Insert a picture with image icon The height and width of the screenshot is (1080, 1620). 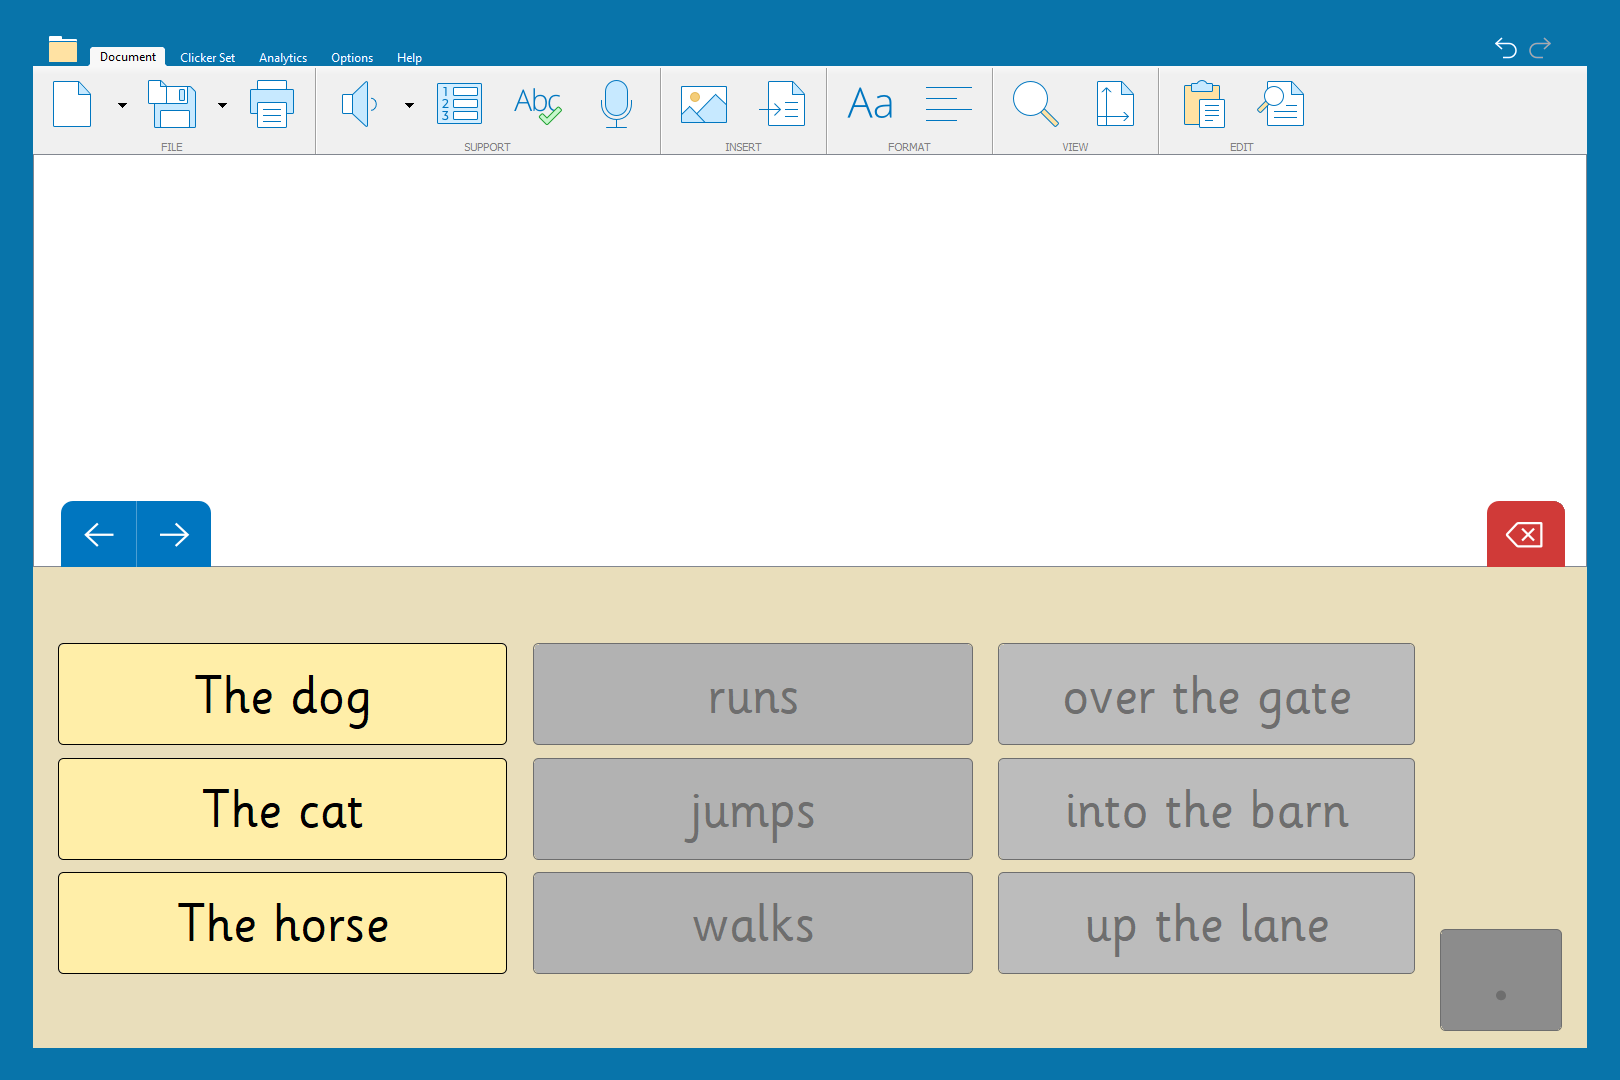point(704,105)
